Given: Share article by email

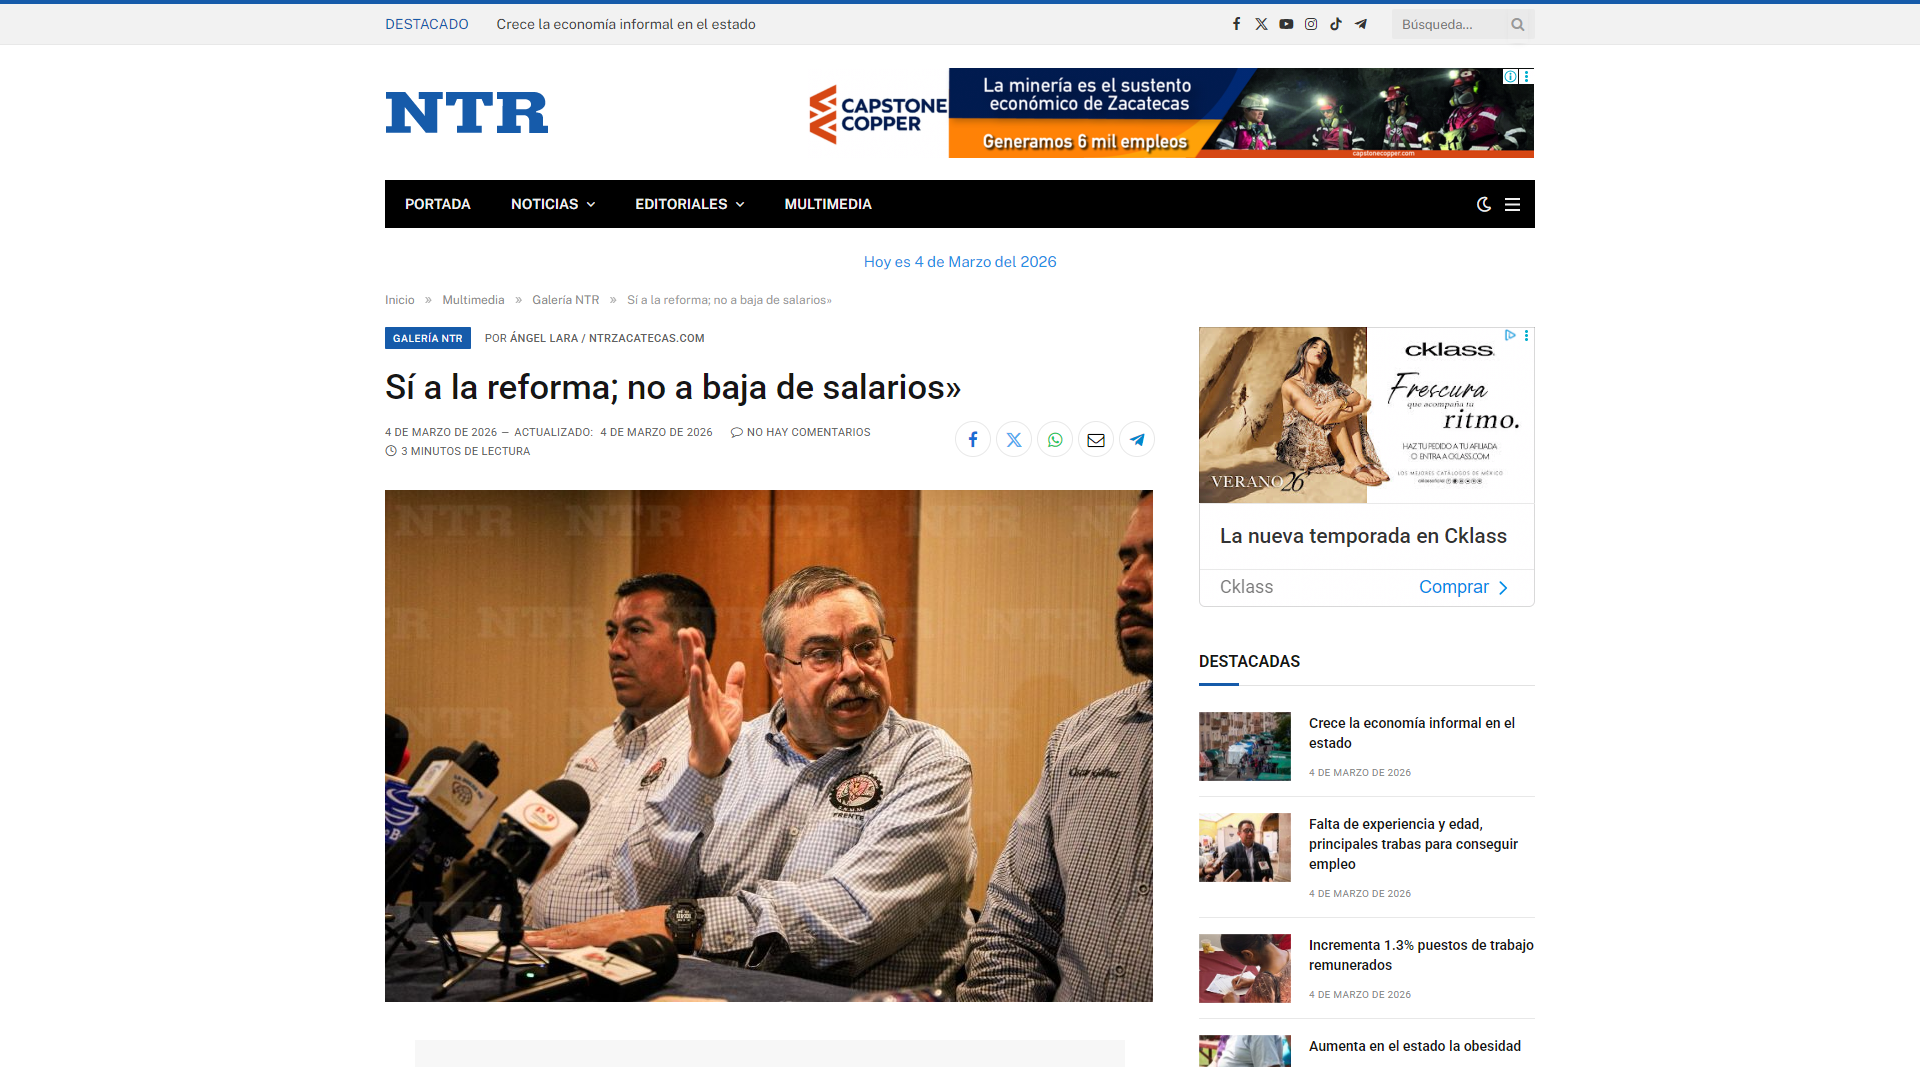Looking at the screenshot, I should click(x=1096, y=439).
